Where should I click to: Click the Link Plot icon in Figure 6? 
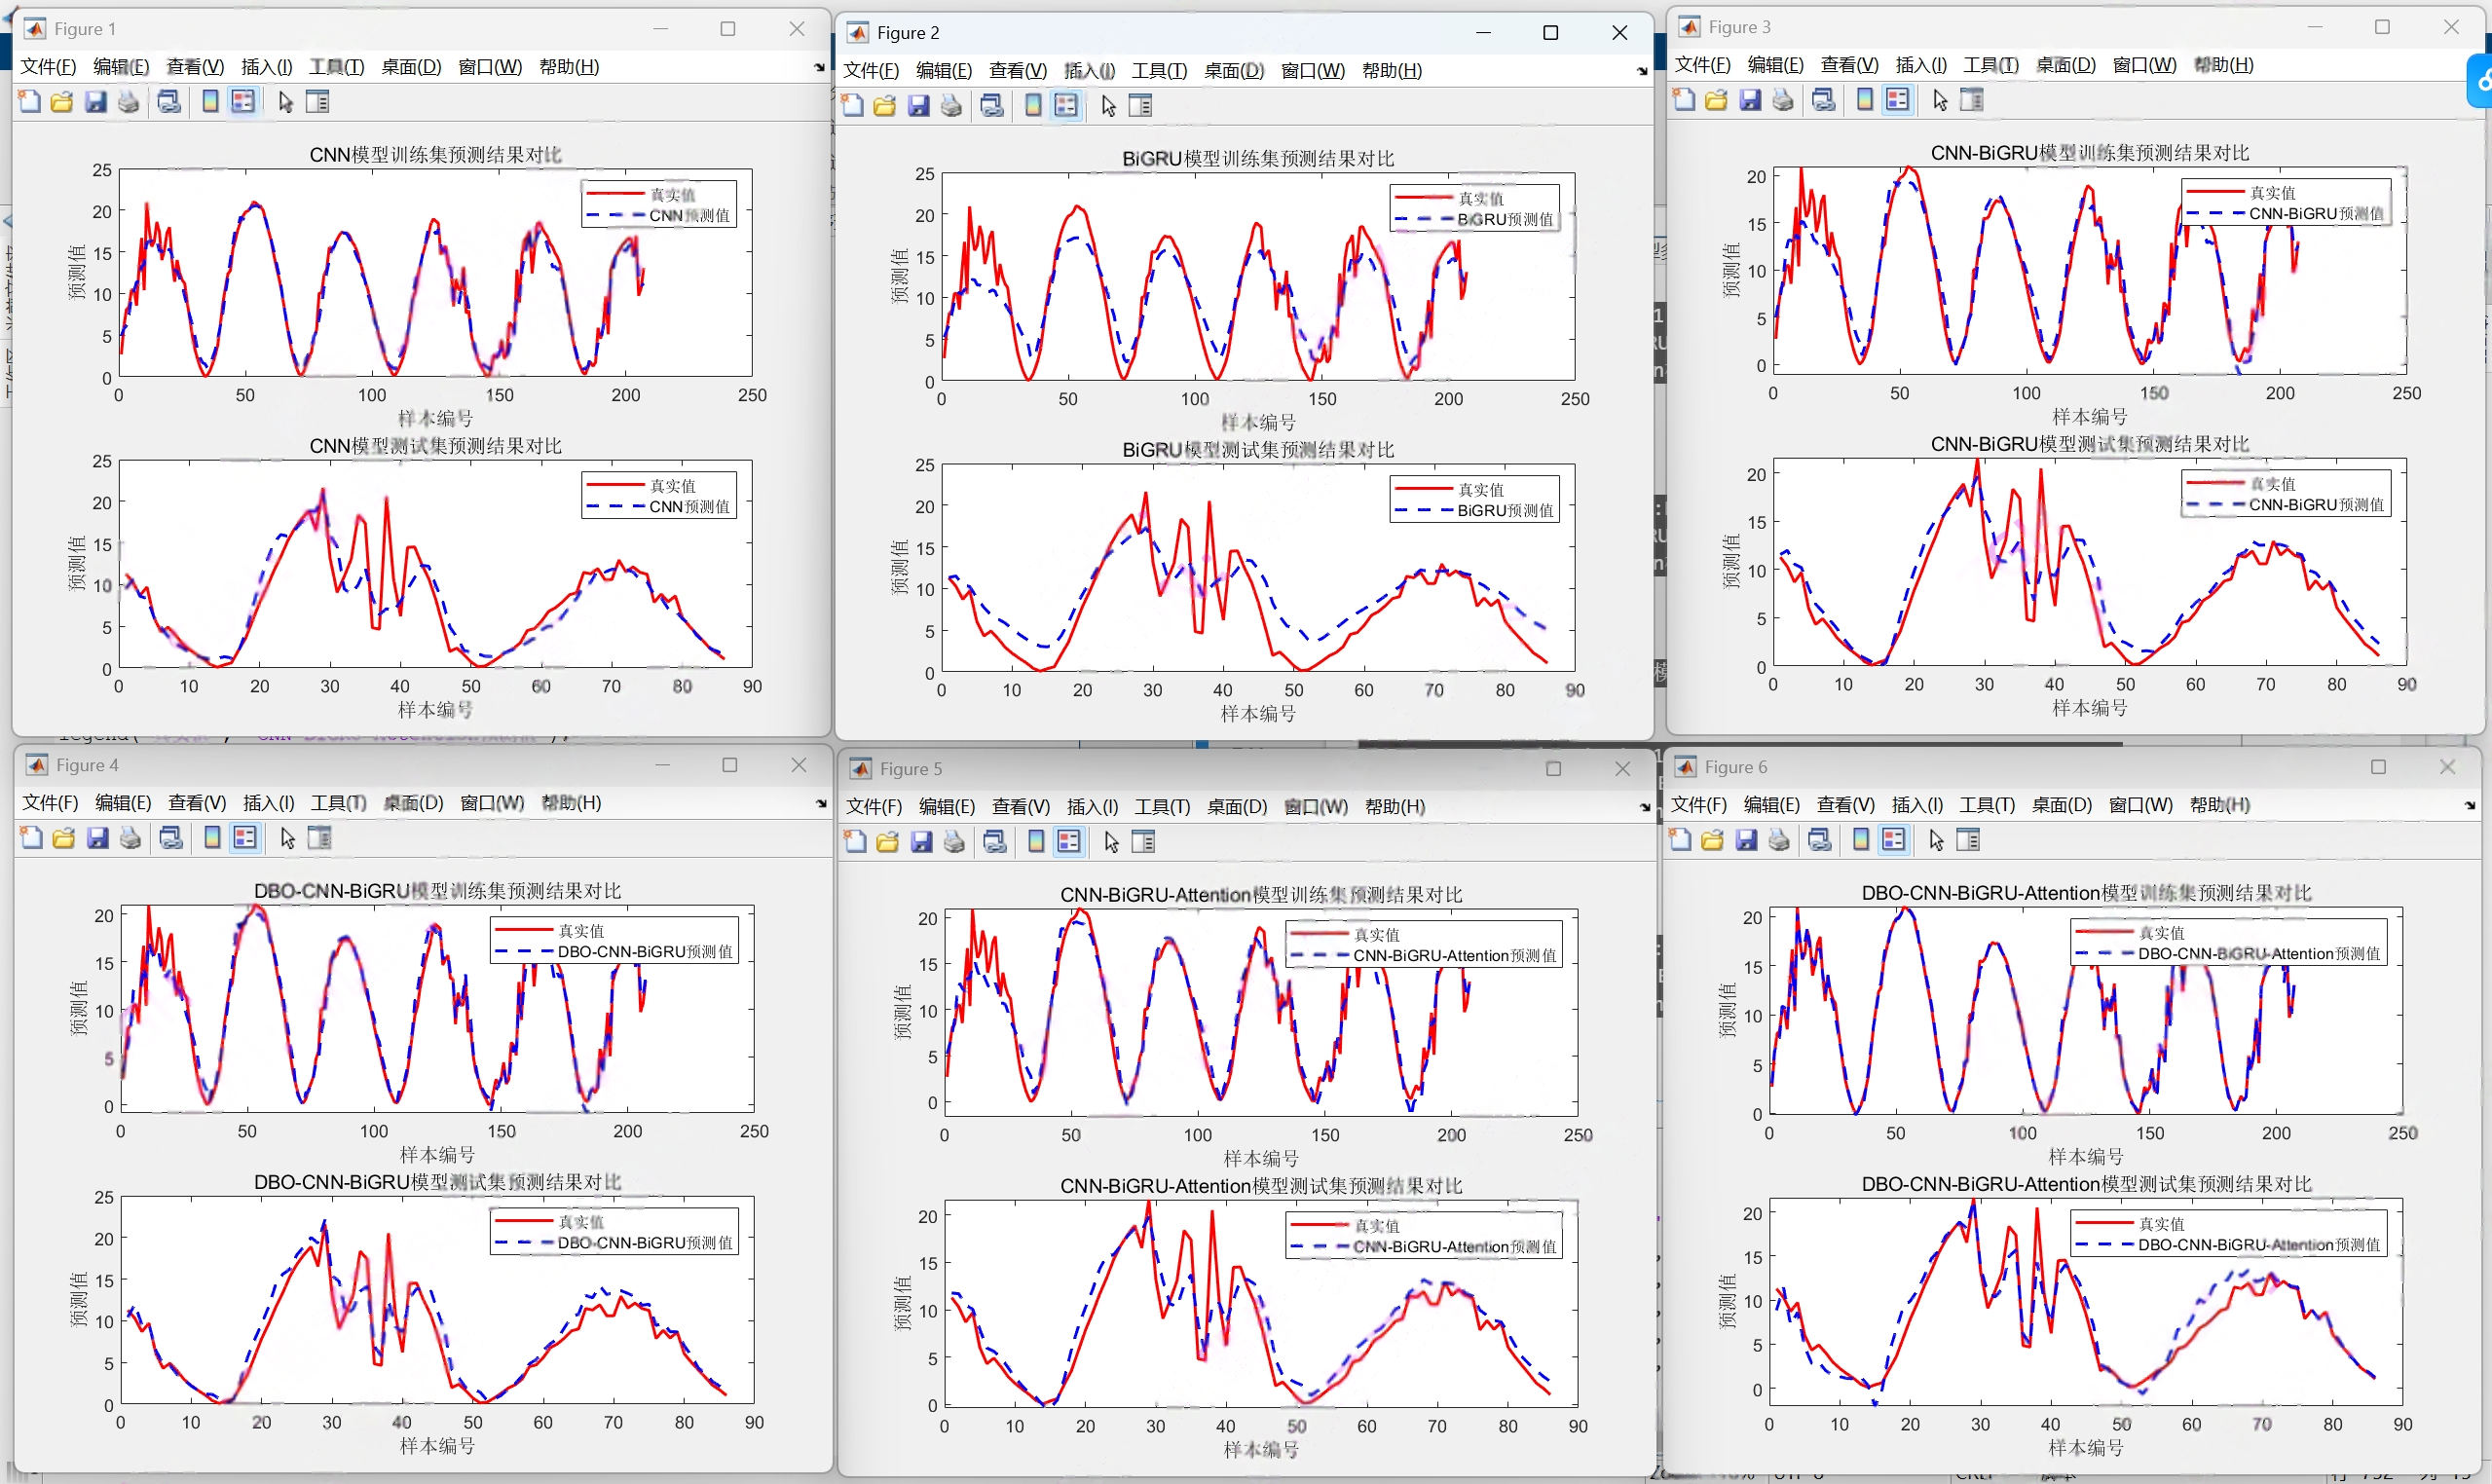(x=1820, y=840)
